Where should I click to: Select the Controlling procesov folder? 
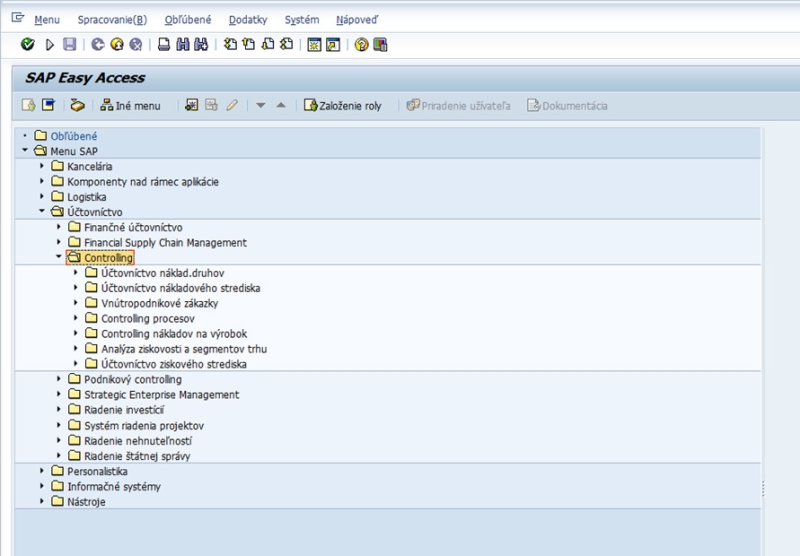click(140, 319)
